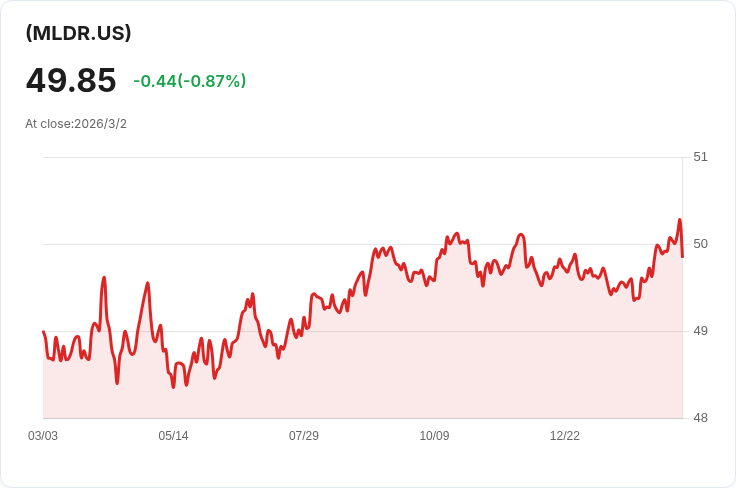Click the last data point ending the red line

[x=682, y=257]
